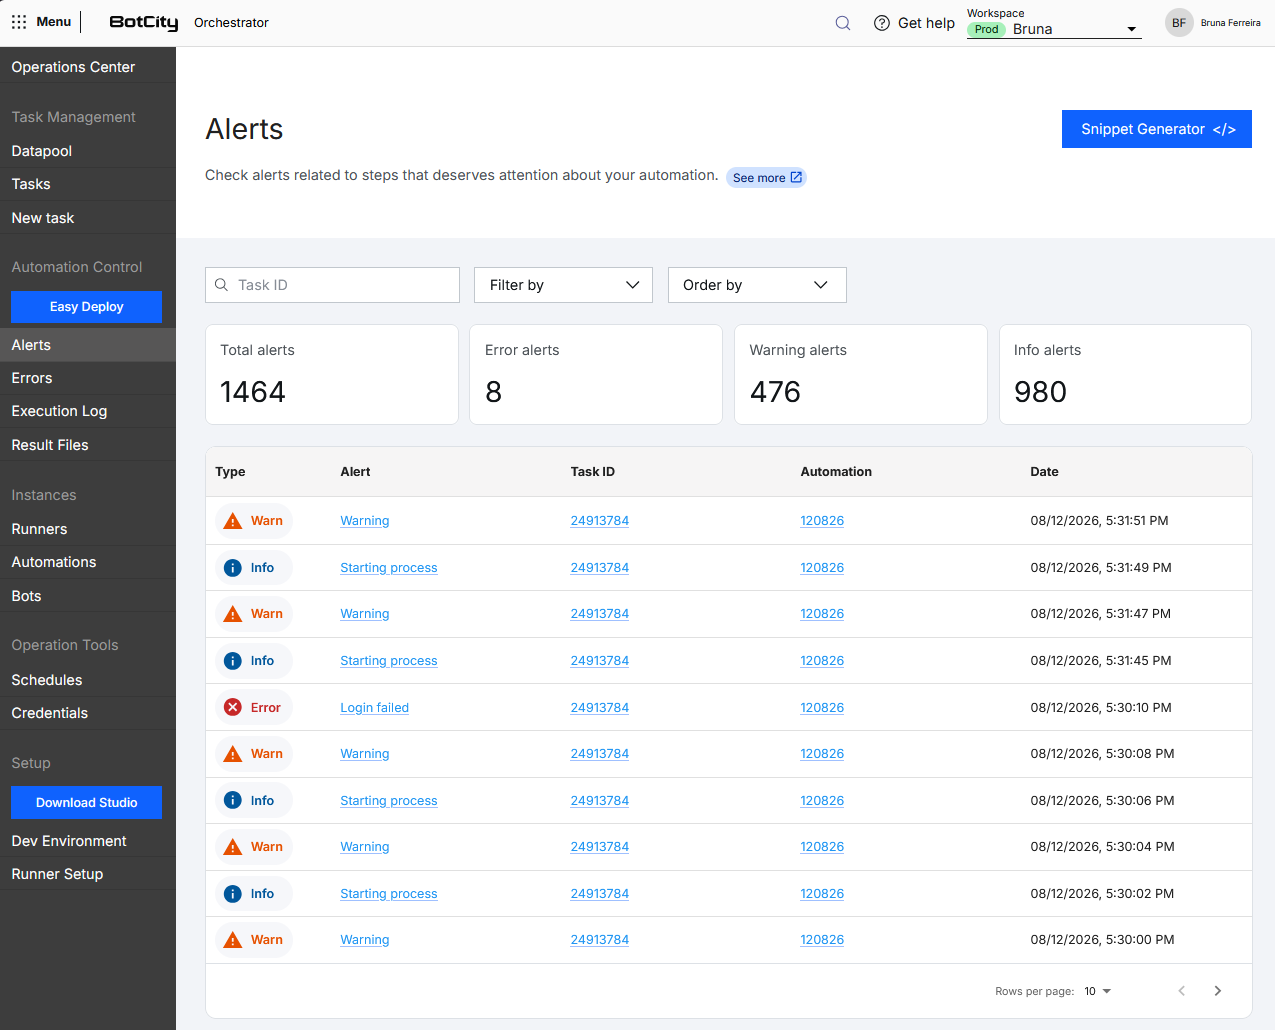
Task: Expand the Order by dropdown
Action: [757, 285]
